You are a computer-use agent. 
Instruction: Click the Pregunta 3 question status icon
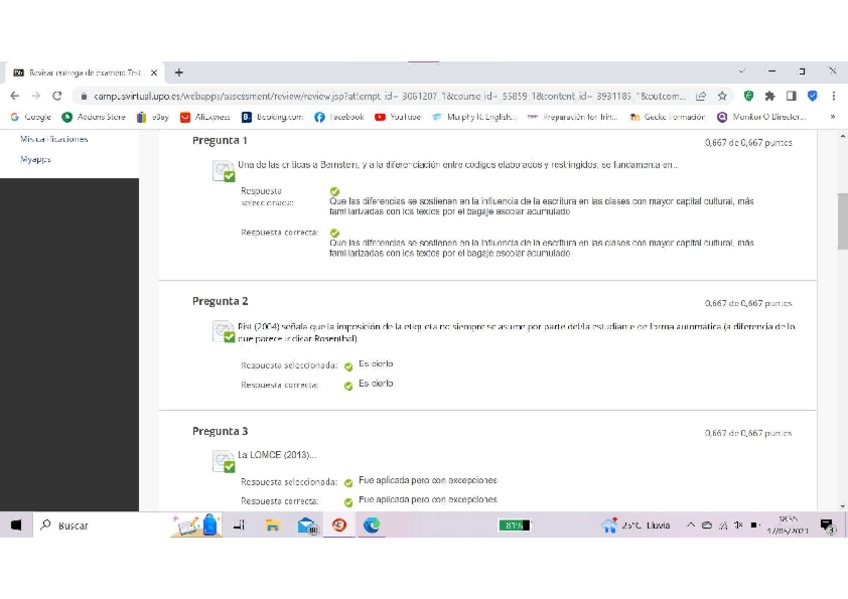(223, 461)
